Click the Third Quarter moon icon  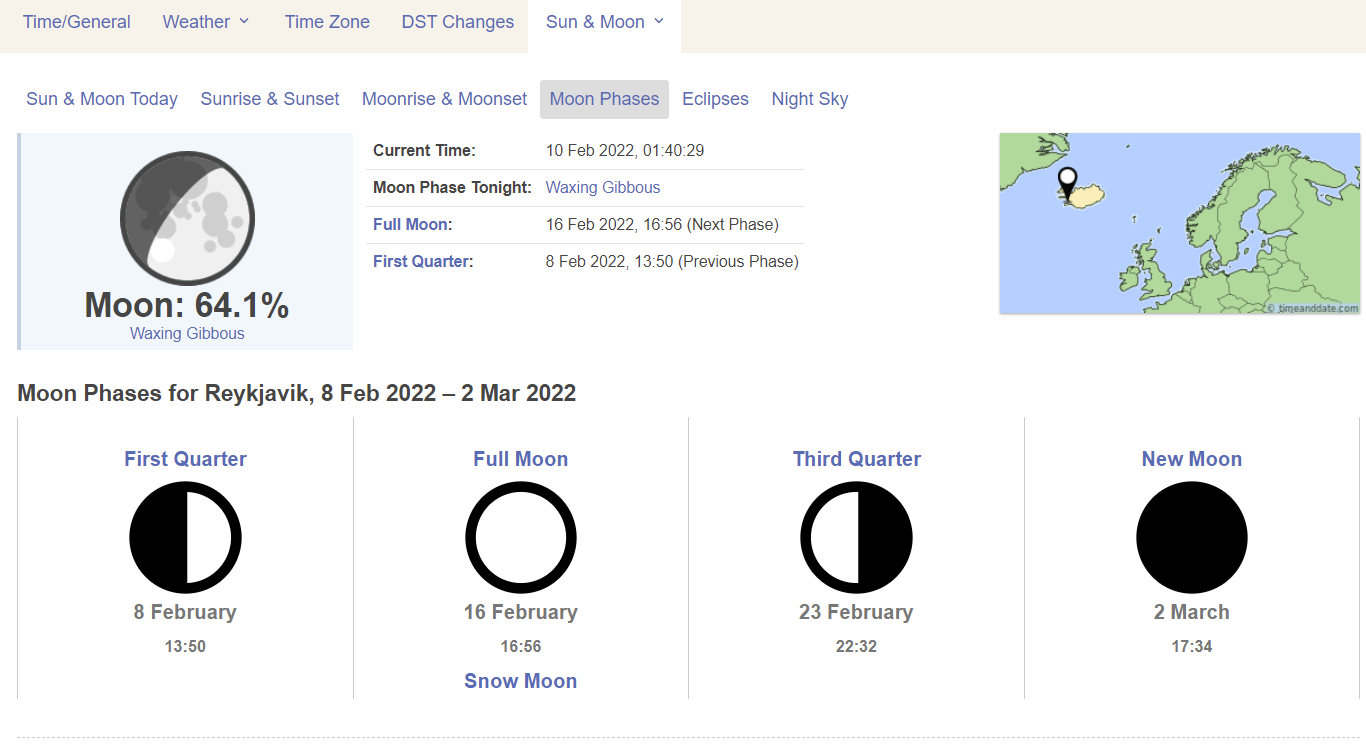pos(856,538)
